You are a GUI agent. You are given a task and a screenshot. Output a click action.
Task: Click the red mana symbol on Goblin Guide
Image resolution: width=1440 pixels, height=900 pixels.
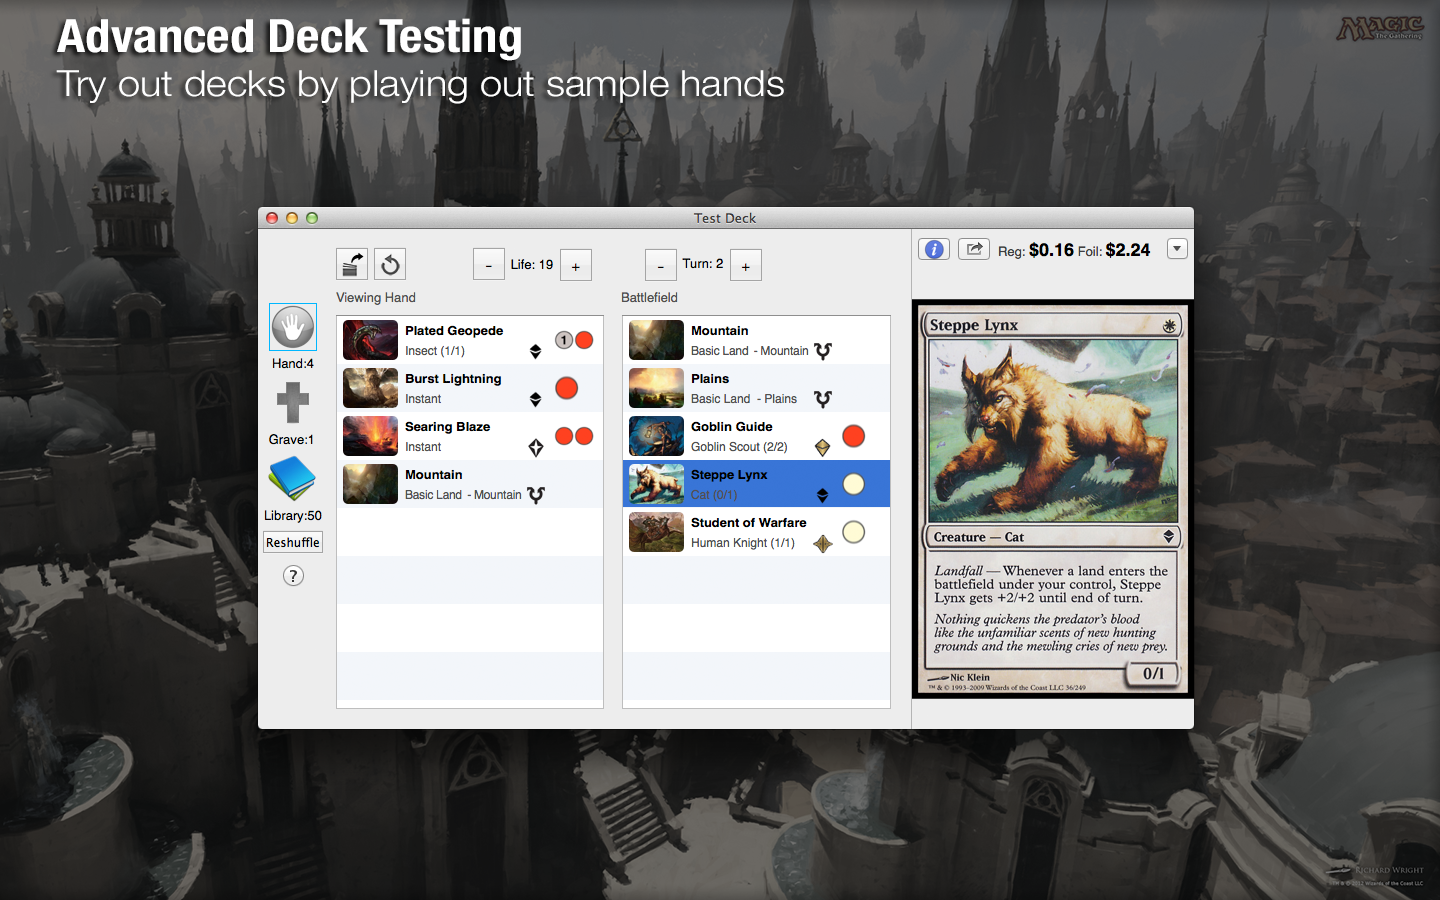click(853, 435)
